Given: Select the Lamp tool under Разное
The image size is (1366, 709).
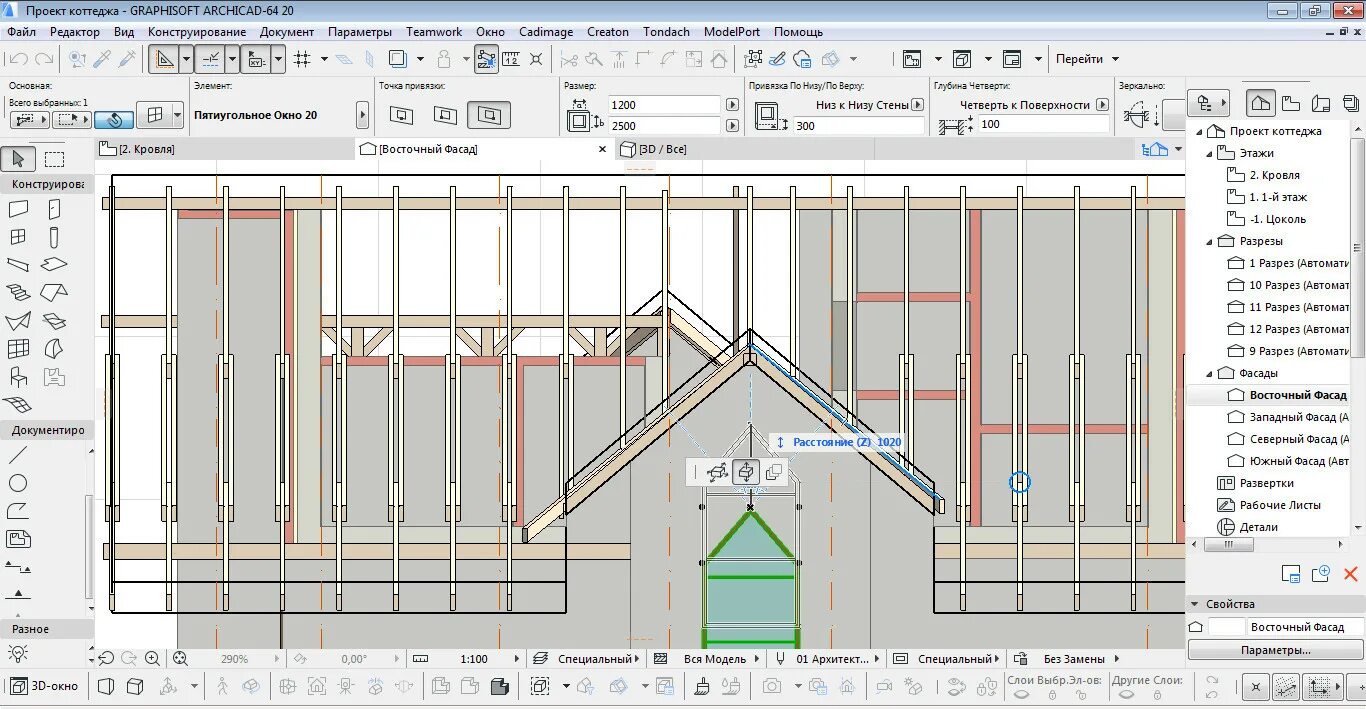Looking at the screenshot, I should (18, 653).
